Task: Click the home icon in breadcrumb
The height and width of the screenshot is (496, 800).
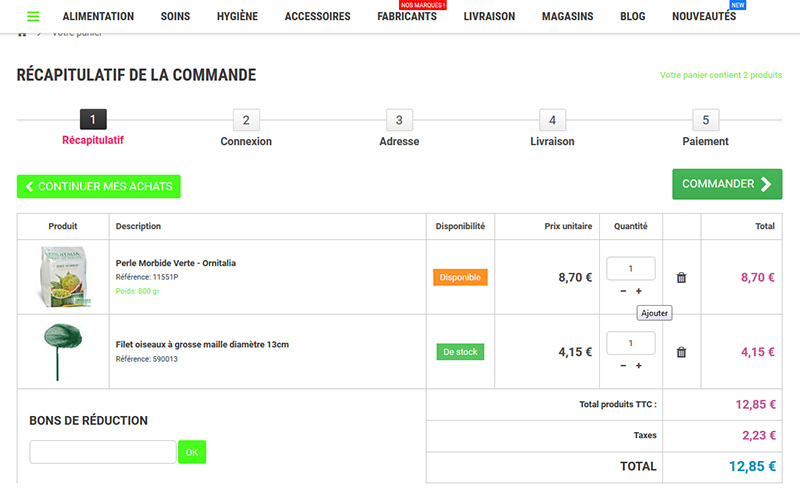Action: pyautogui.click(x=22, y=34)
